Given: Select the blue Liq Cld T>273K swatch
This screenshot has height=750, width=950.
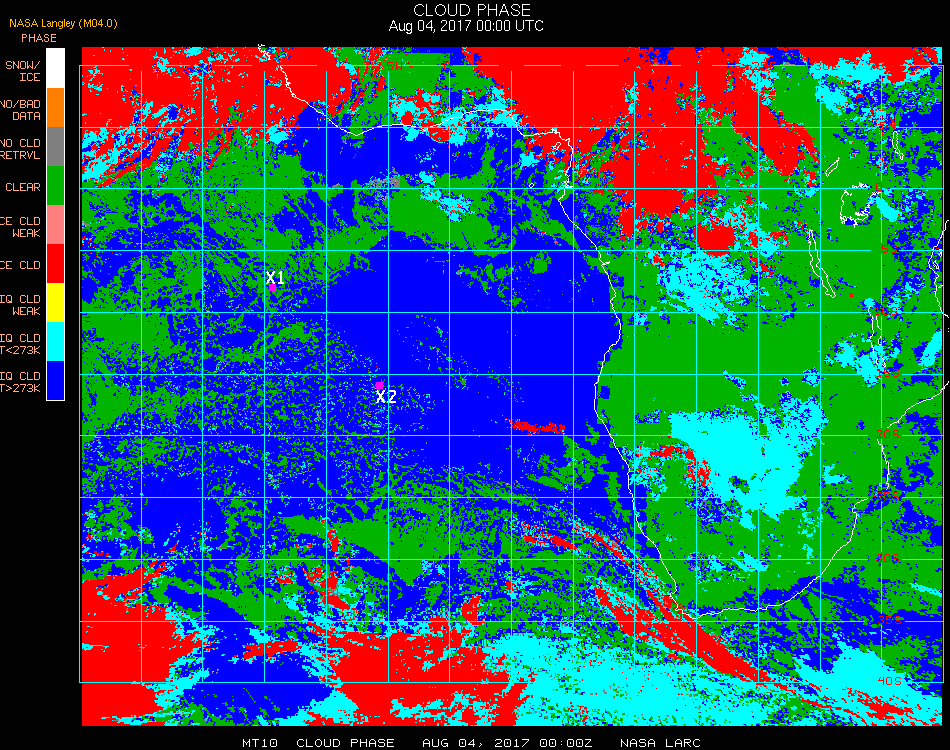Looking at the screenshot, I should click(x=55, y=380).
